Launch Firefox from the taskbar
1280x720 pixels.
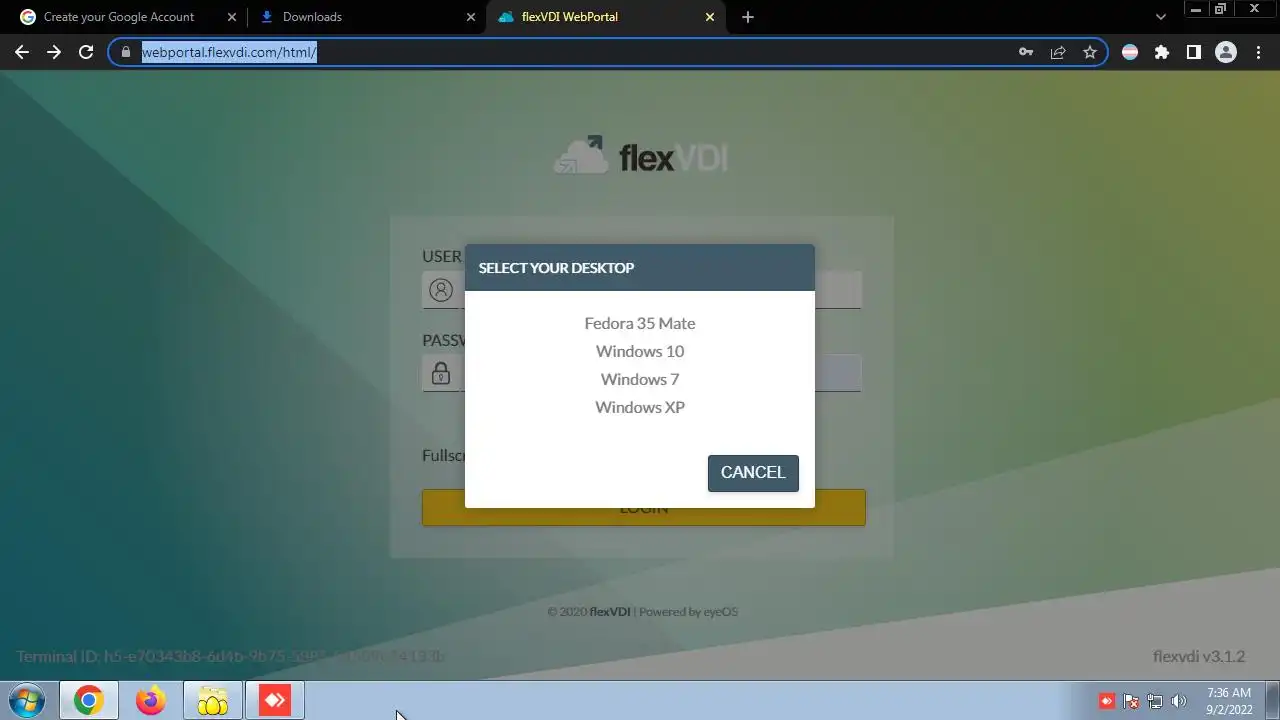151,701
